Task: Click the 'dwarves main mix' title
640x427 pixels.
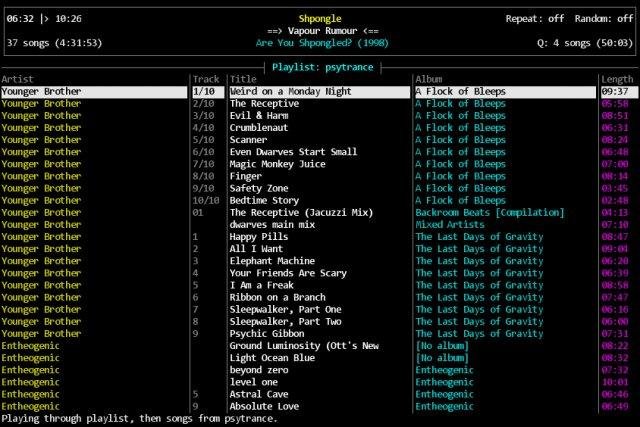Action: [272, 225]
